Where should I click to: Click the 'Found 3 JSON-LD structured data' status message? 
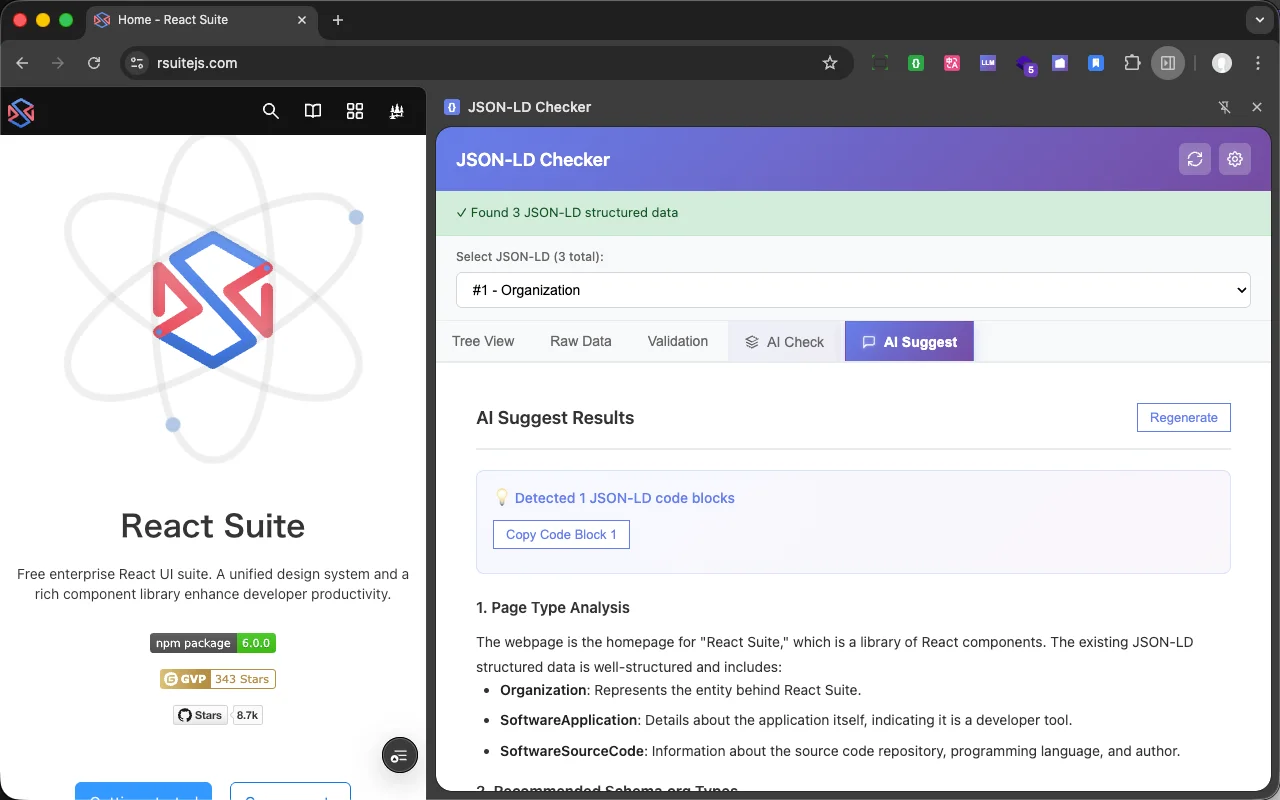click(567, 212)
